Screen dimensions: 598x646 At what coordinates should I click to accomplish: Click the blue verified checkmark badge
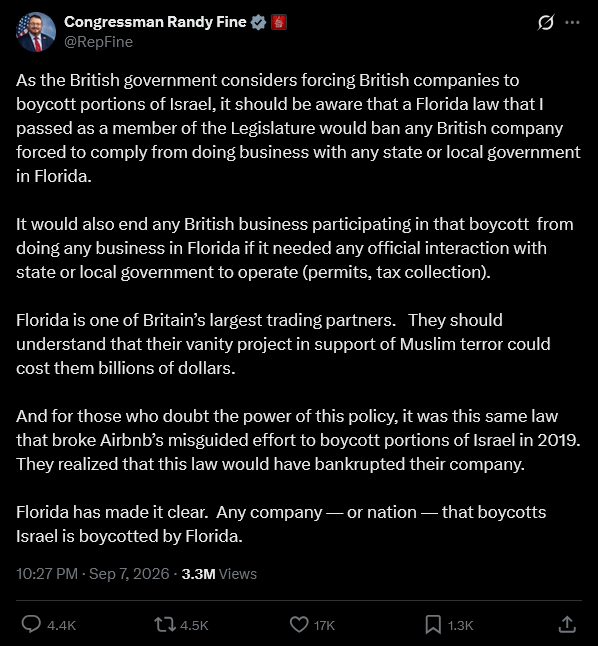258,22
